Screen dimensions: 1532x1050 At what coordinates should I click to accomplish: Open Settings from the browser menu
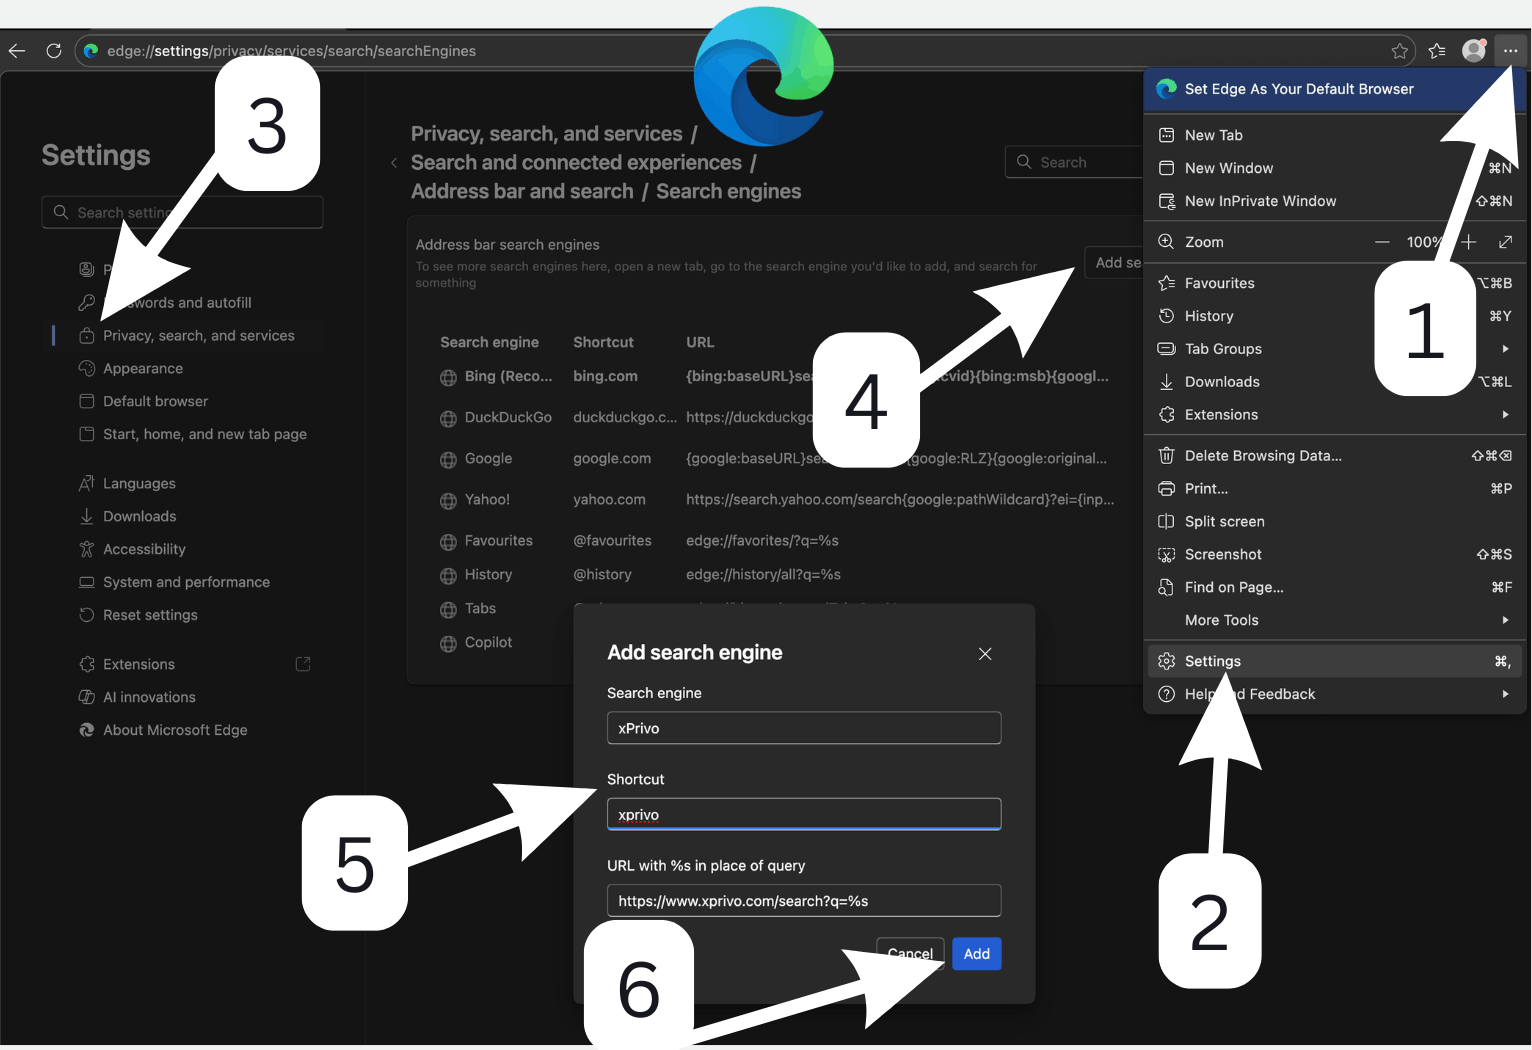(1335, 661)
